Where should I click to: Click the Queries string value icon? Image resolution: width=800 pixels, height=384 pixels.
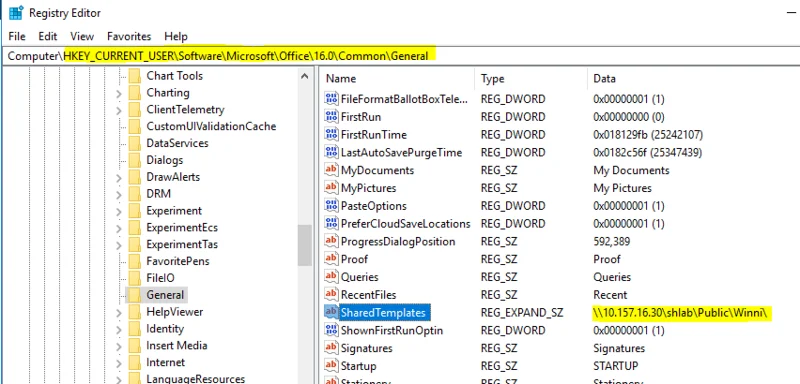pyautogui.click(x=331, y=277)
